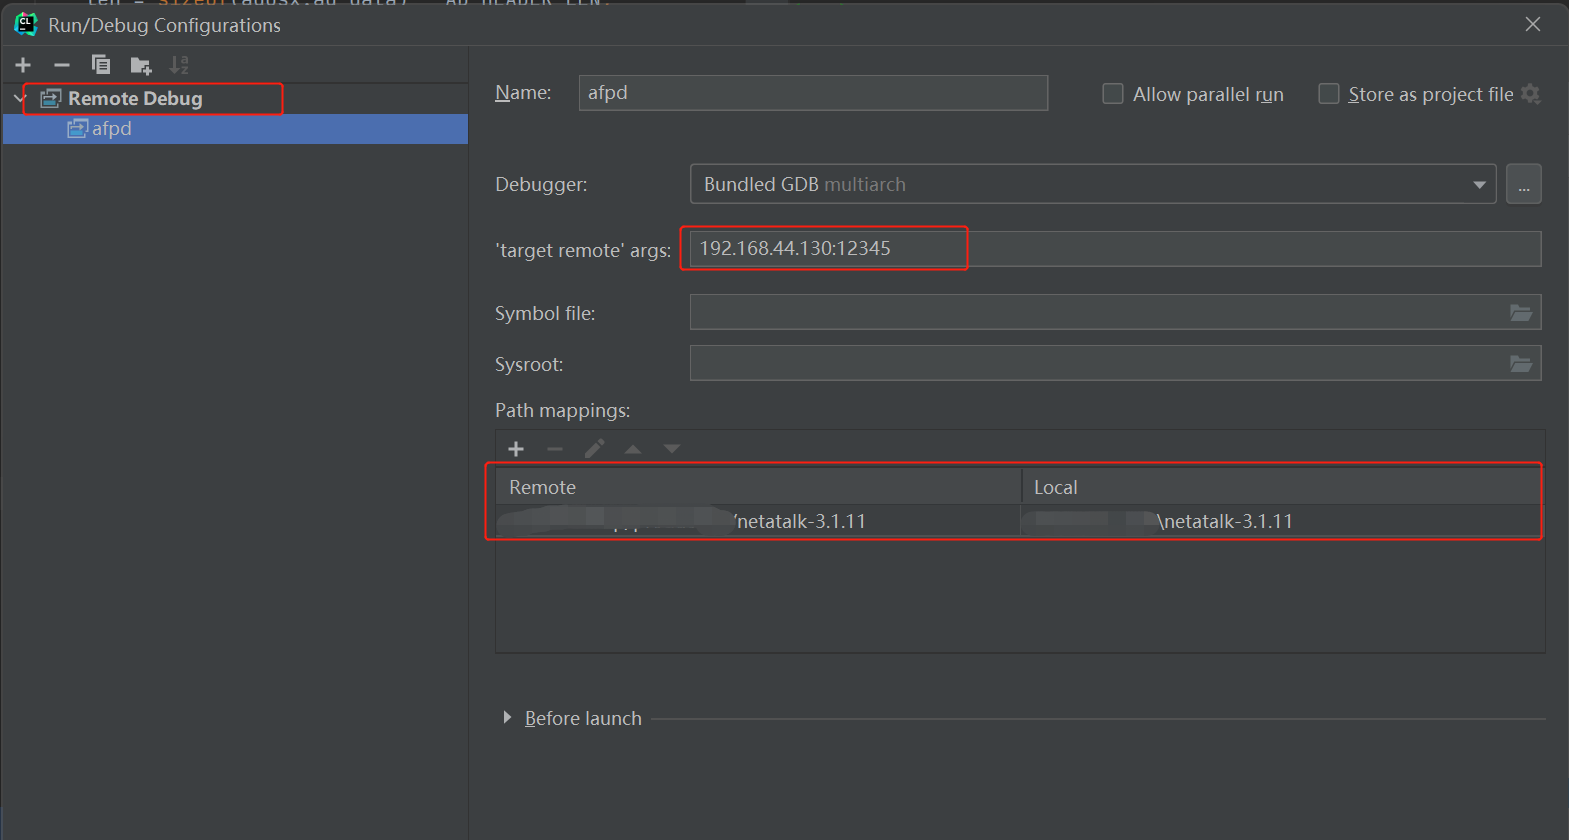This screenshot has width=1569, height=840.
Task: Move path mapping up
Action: tap(633, 449)
